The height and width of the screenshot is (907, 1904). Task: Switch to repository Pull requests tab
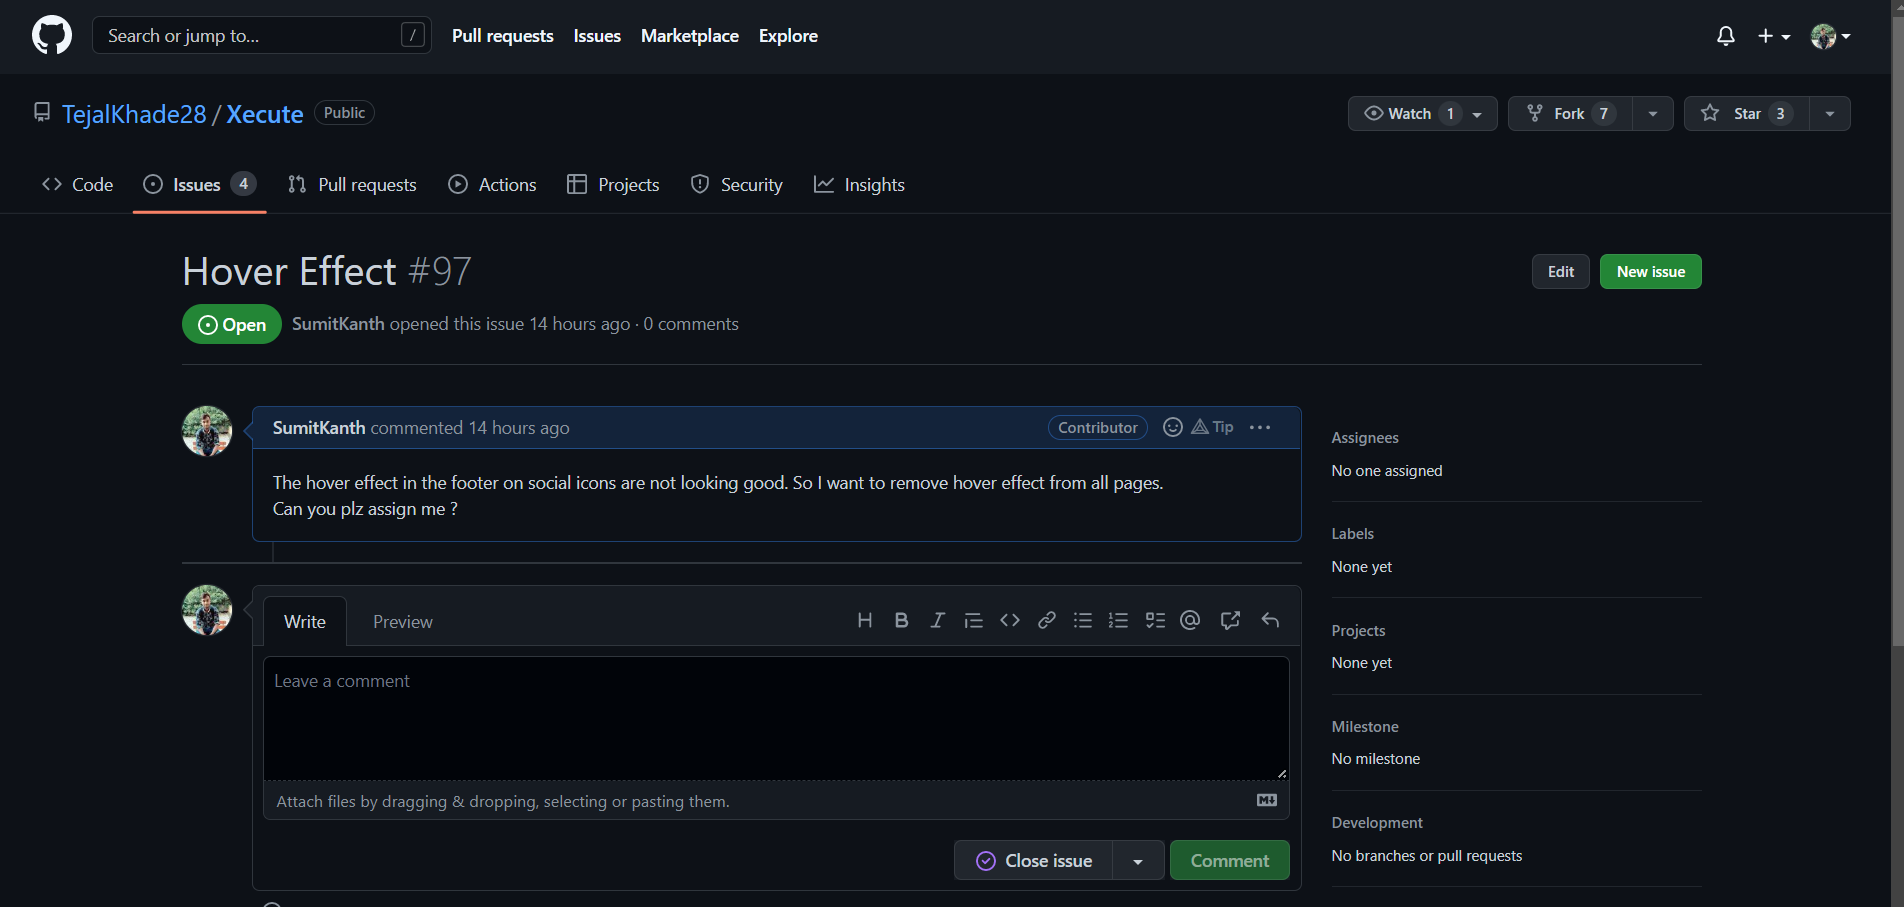coord(352,184)
